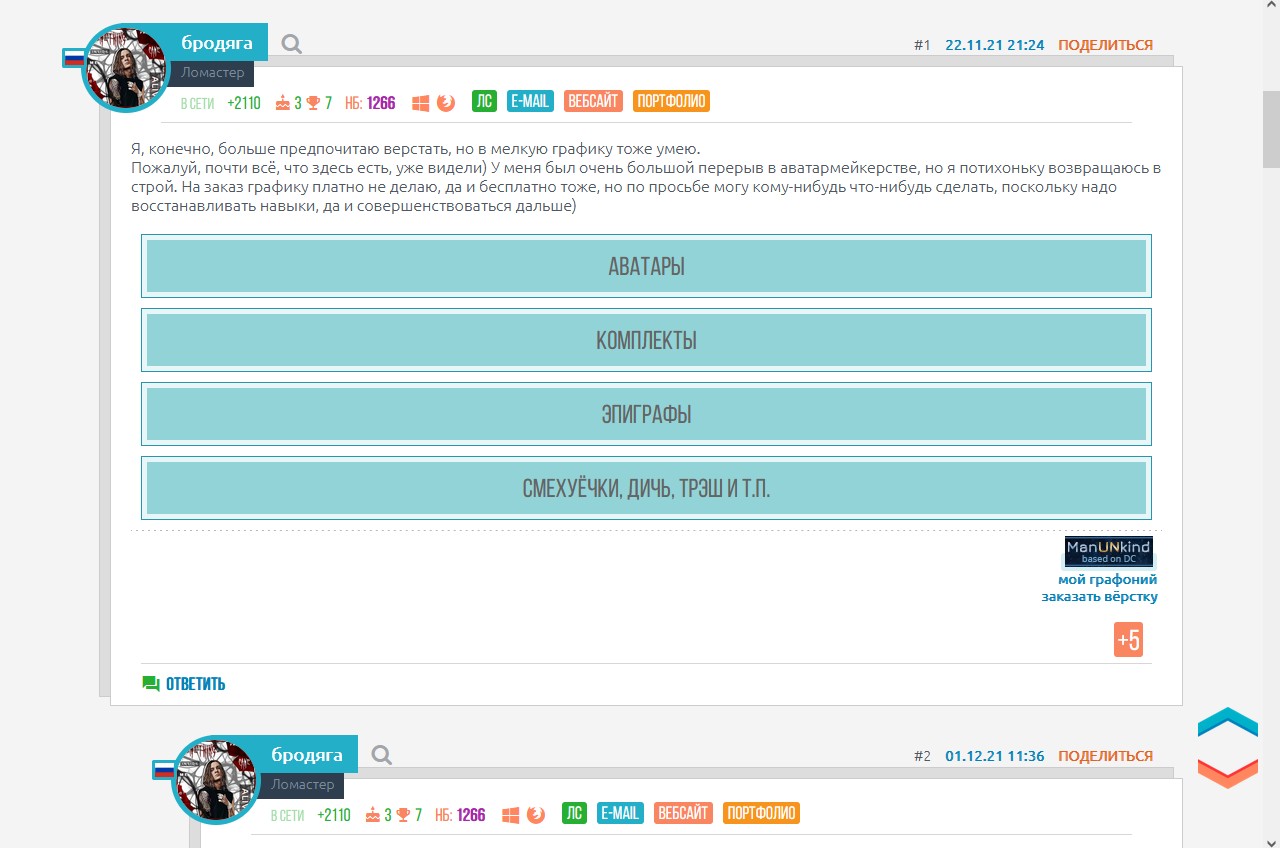Send a private message via ЛС in post #1
Screen dimensions: 1280x848
[484, 101]
